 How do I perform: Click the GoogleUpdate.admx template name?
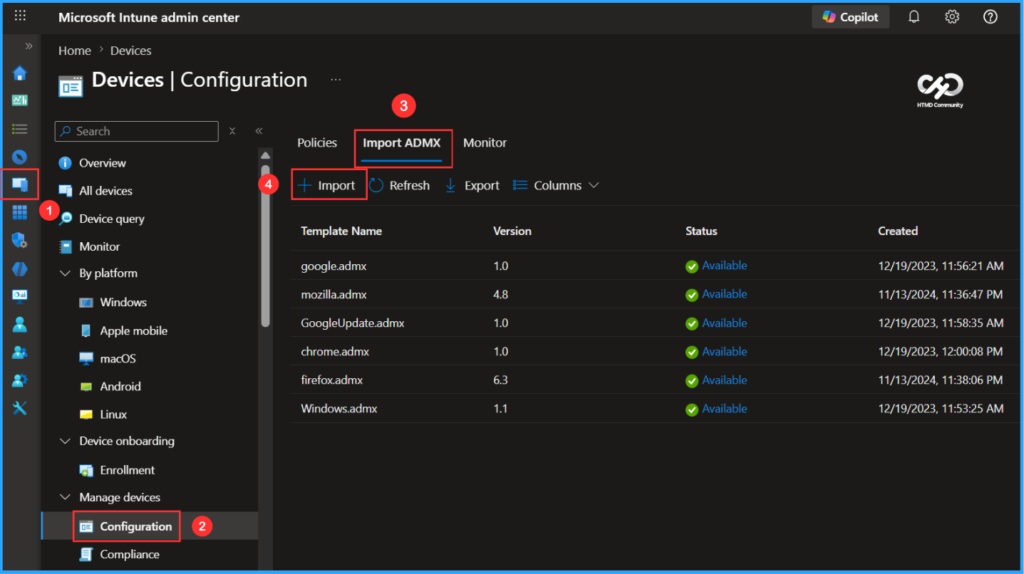click(352, 323)
